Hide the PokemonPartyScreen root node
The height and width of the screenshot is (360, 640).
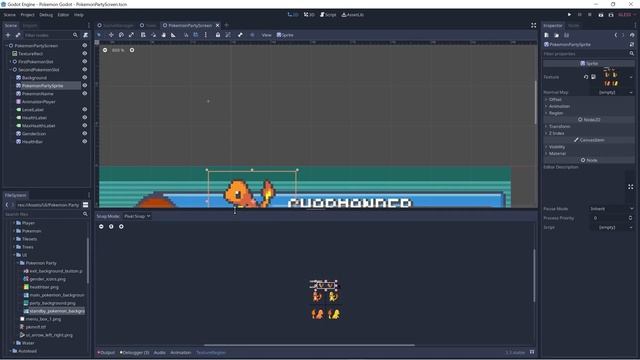coord(84,46)
